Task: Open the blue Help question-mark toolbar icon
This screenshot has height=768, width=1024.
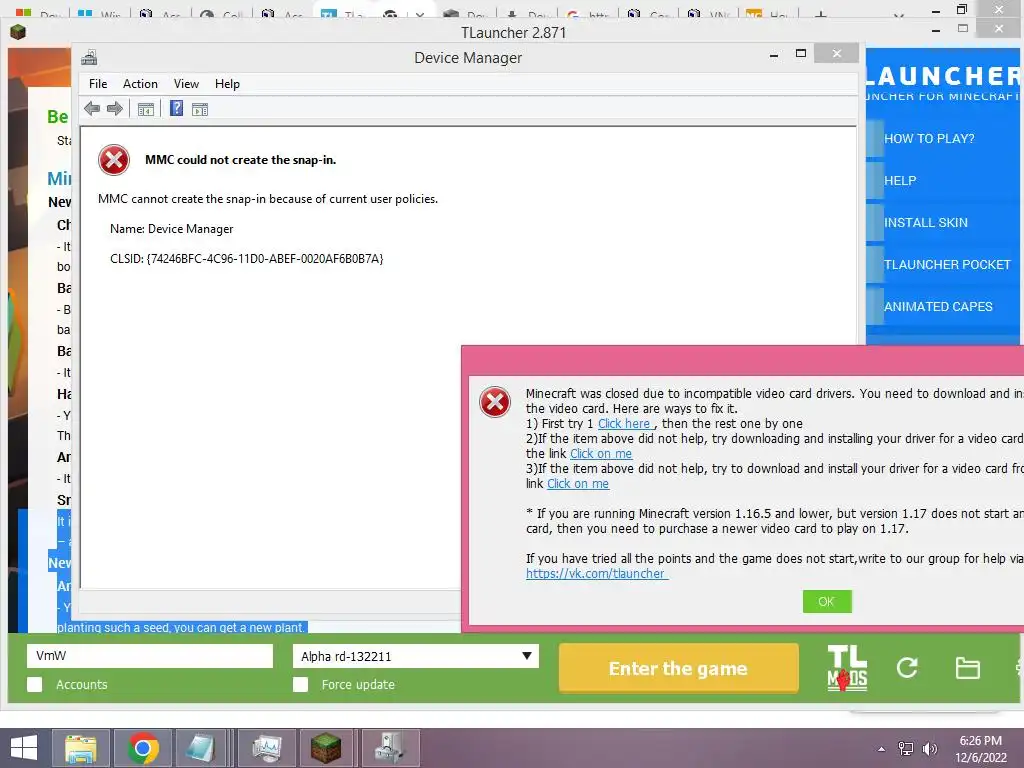Action: 176,108
